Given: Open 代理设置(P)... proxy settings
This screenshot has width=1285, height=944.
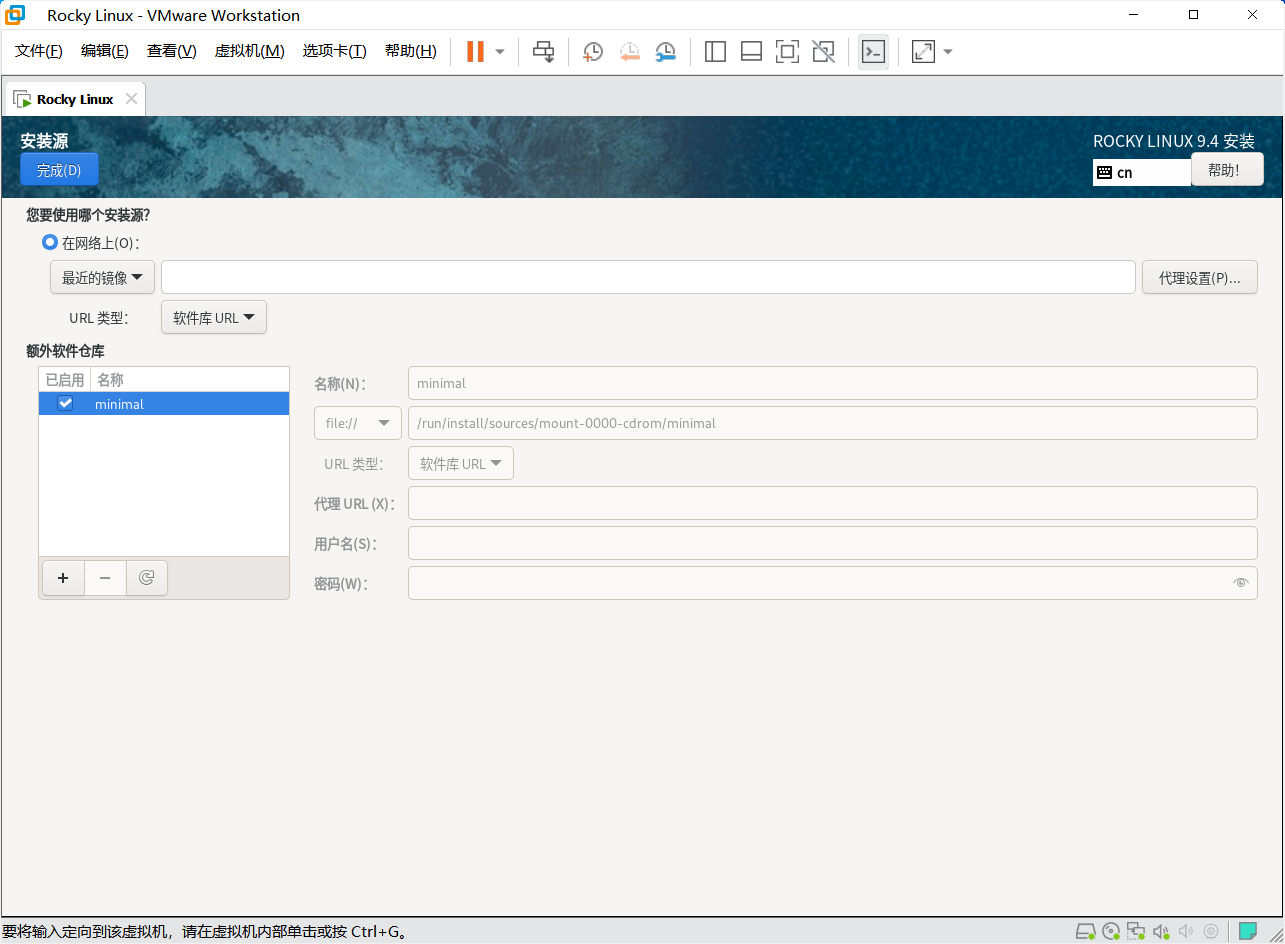Looking at the screenshot, I should 1199,278.
